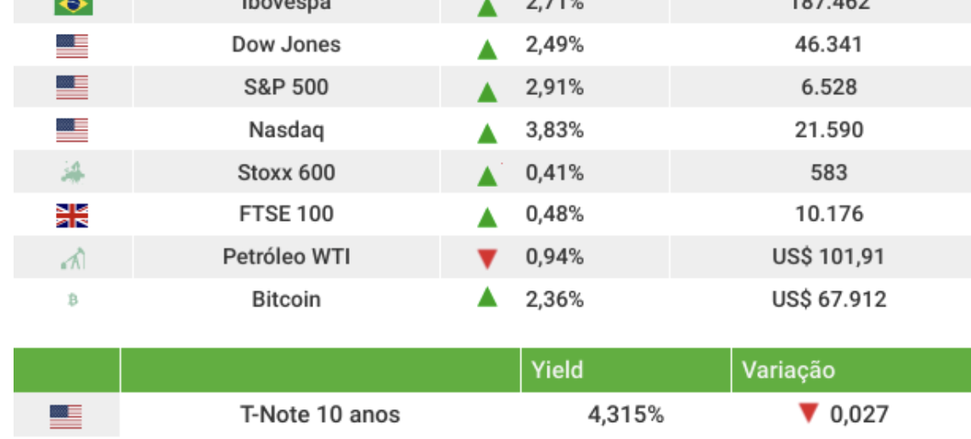
Task: Click the T-Note 10 anos label
Action: point(320,415)
